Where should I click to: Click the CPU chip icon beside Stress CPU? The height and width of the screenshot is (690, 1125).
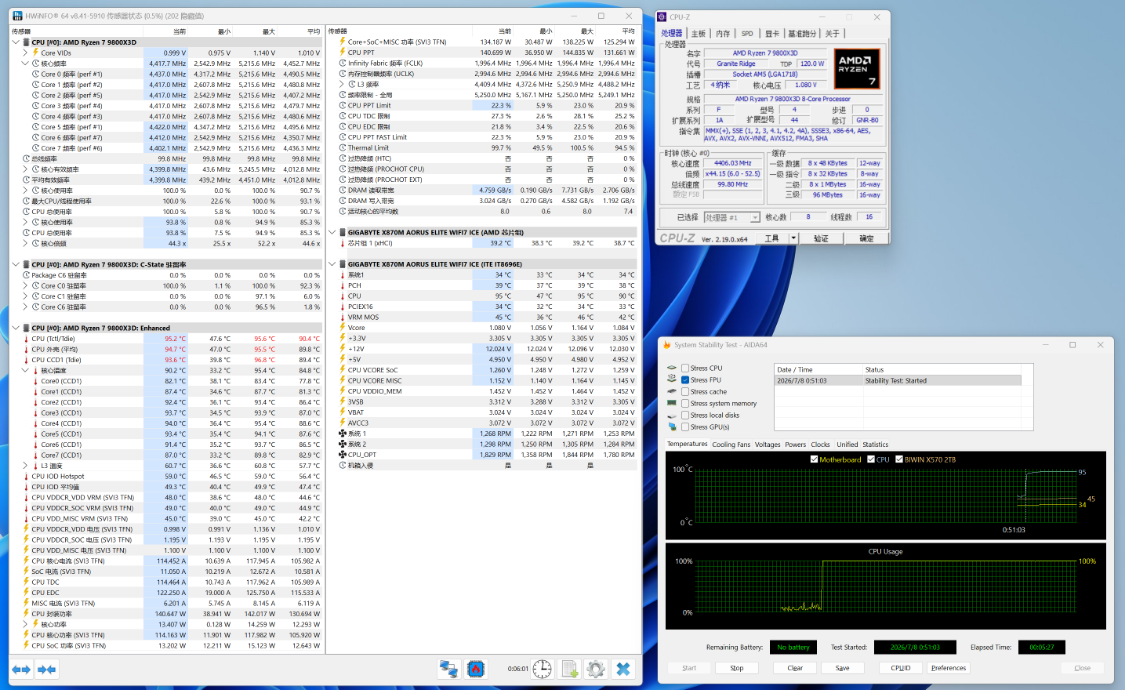pos(672,368)
